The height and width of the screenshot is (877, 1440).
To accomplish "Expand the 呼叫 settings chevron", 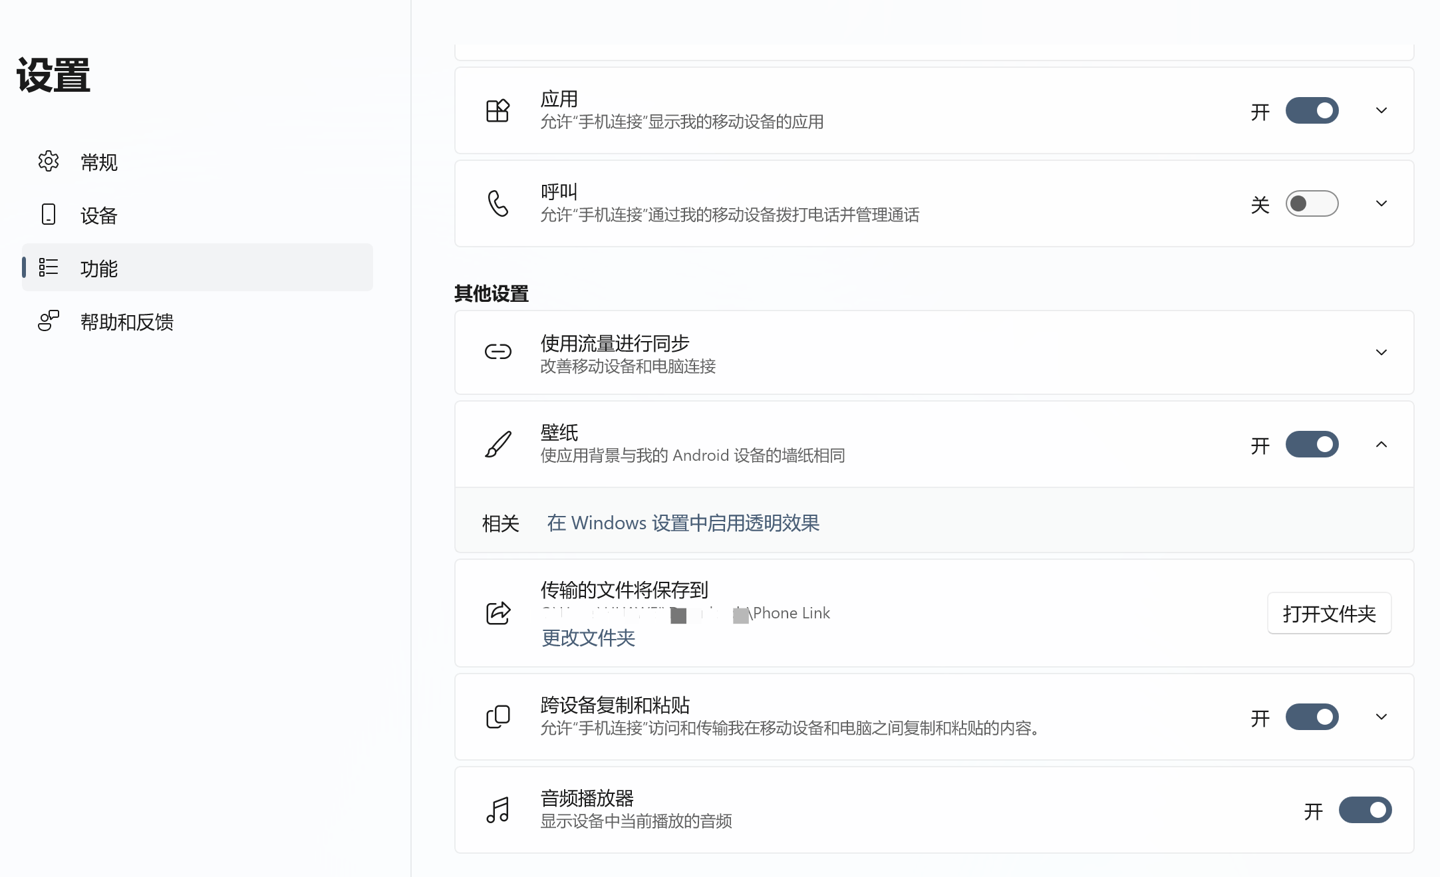I will 1381,203.
